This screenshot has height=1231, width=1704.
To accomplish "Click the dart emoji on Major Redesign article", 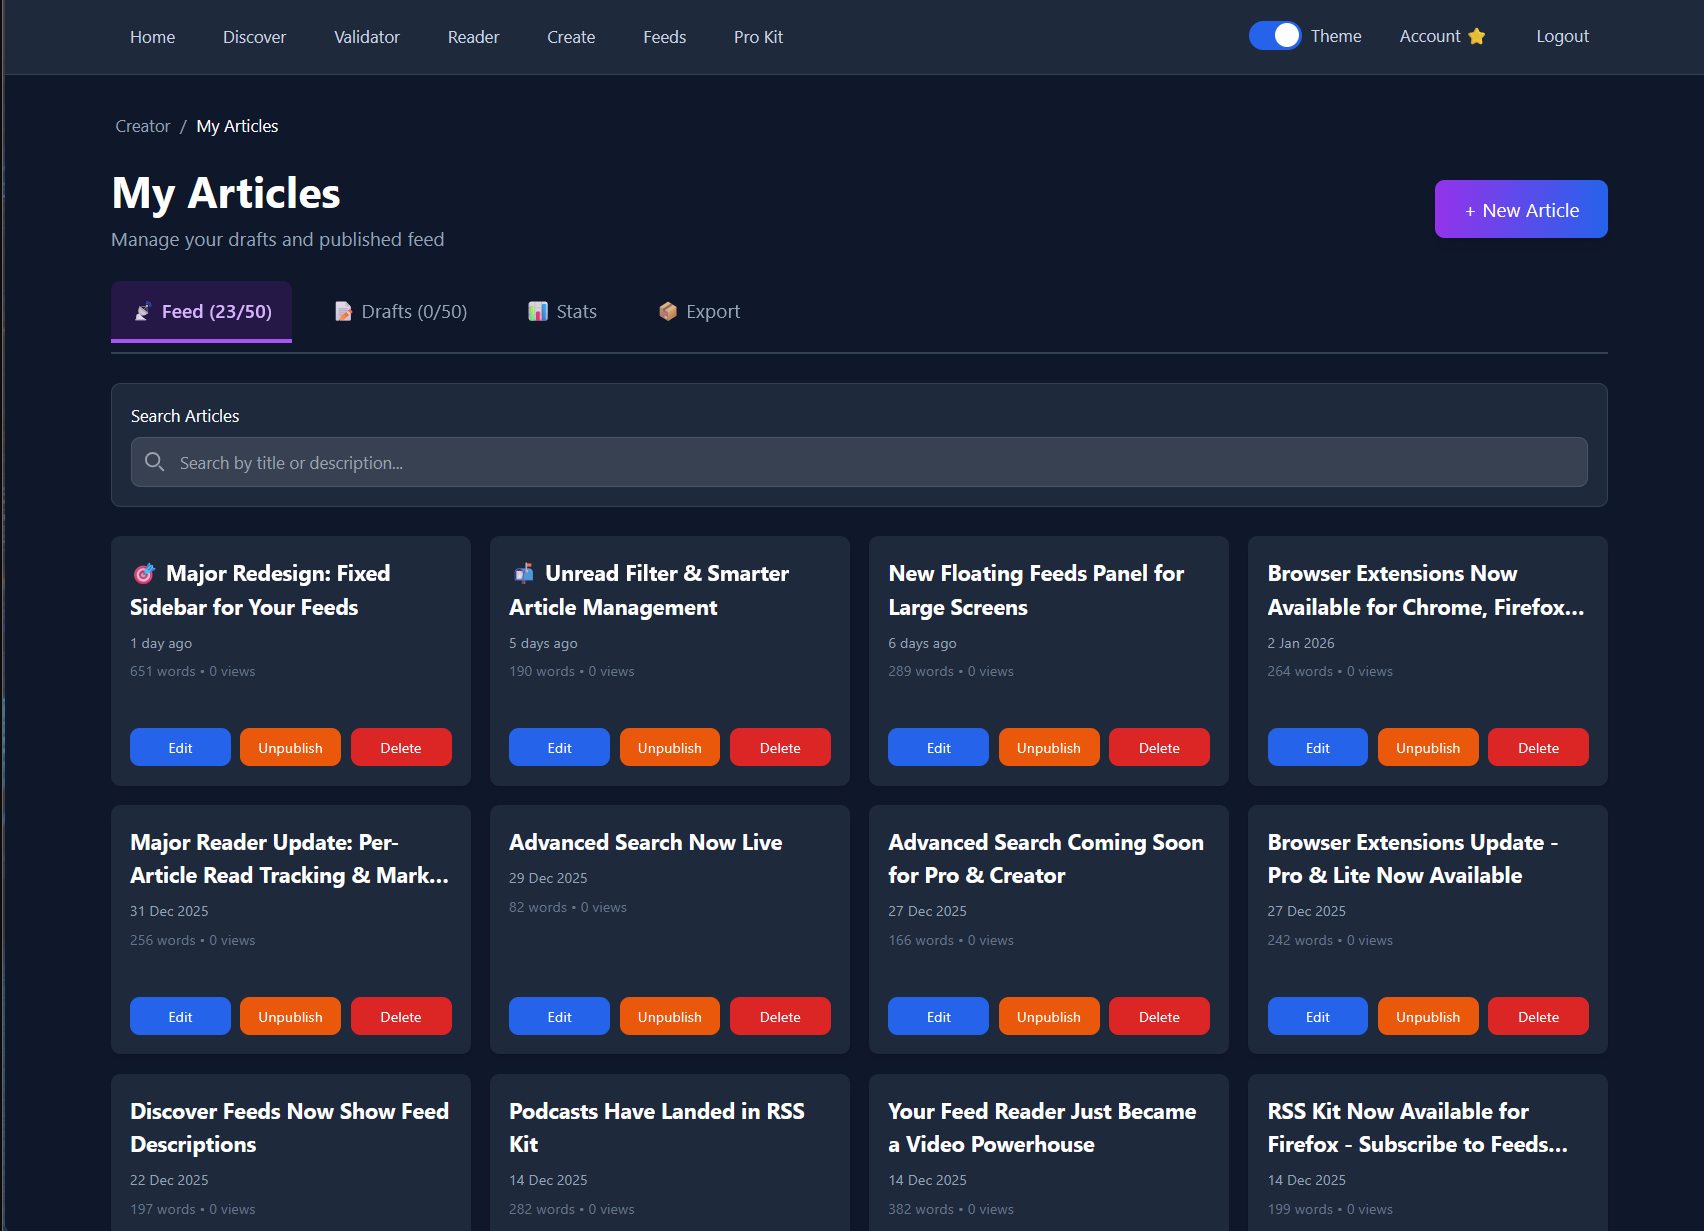I will [143, 573].
